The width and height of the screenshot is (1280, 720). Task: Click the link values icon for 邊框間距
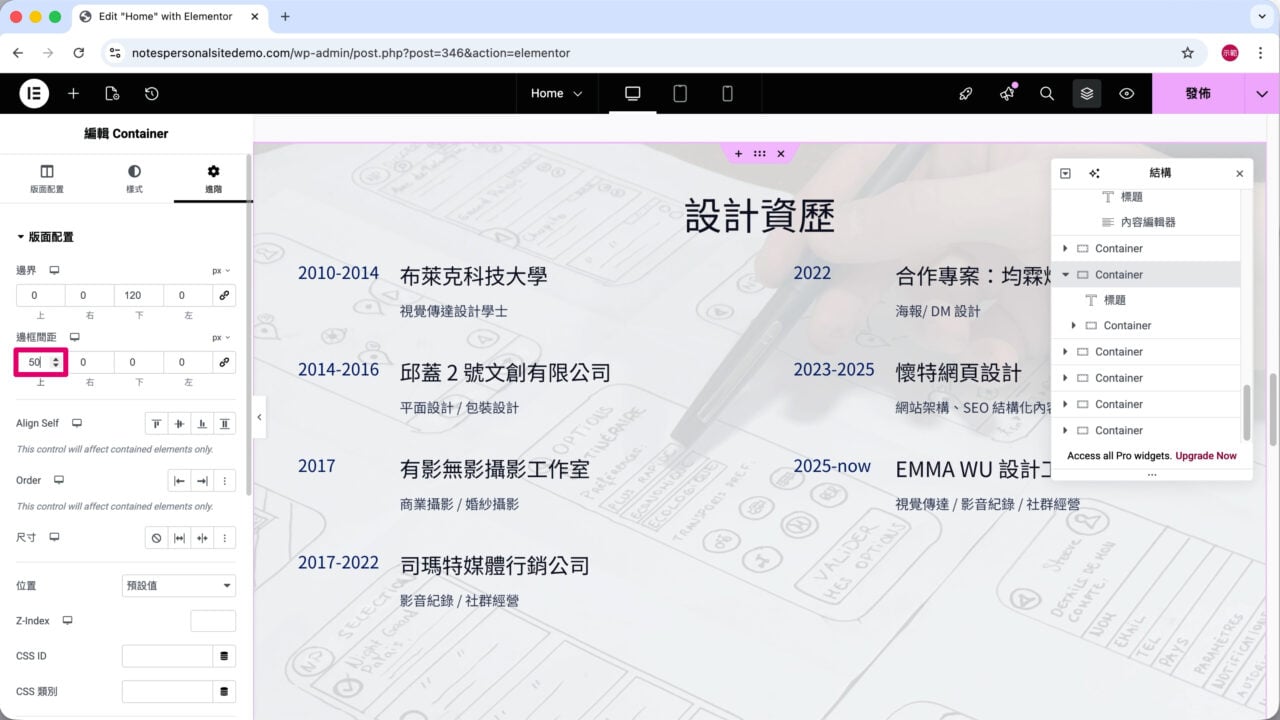coord(224,362)
